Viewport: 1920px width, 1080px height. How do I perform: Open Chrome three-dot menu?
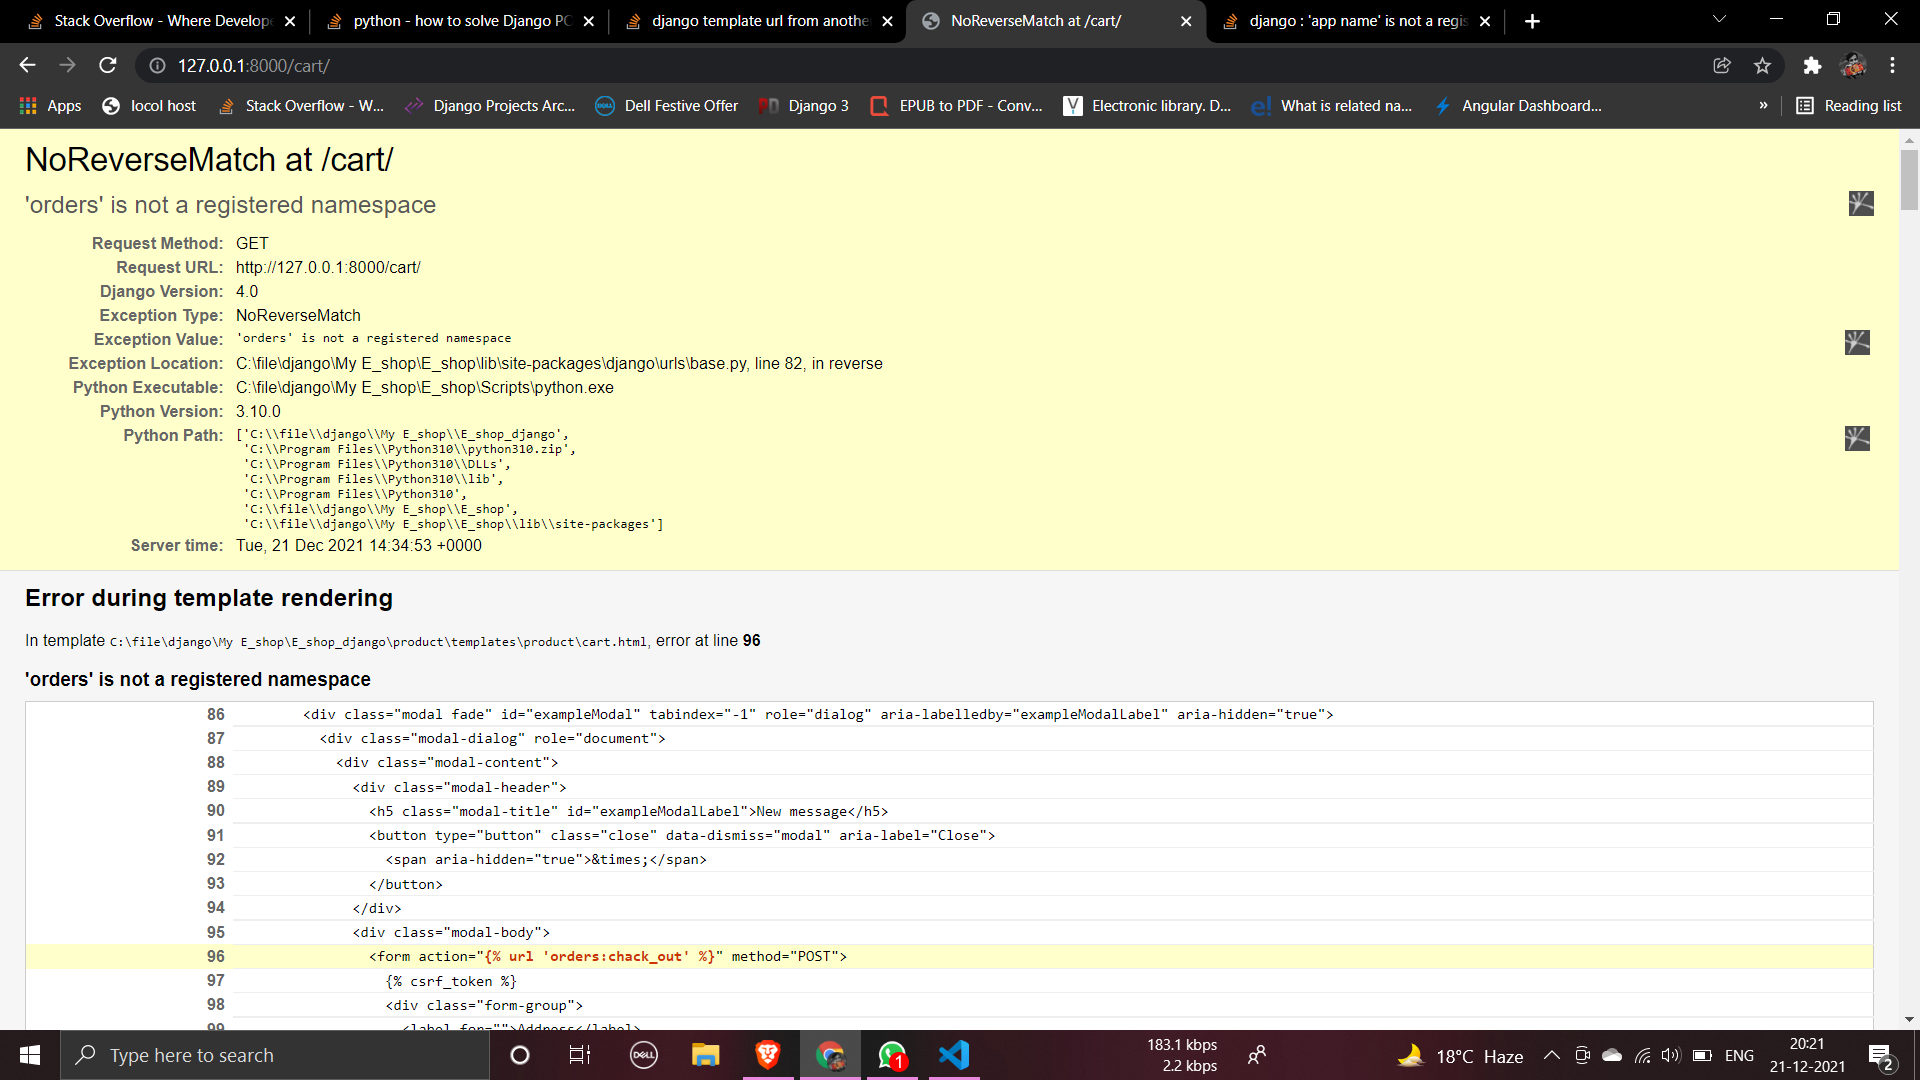pyautogui.click(x=1893, y=65)
